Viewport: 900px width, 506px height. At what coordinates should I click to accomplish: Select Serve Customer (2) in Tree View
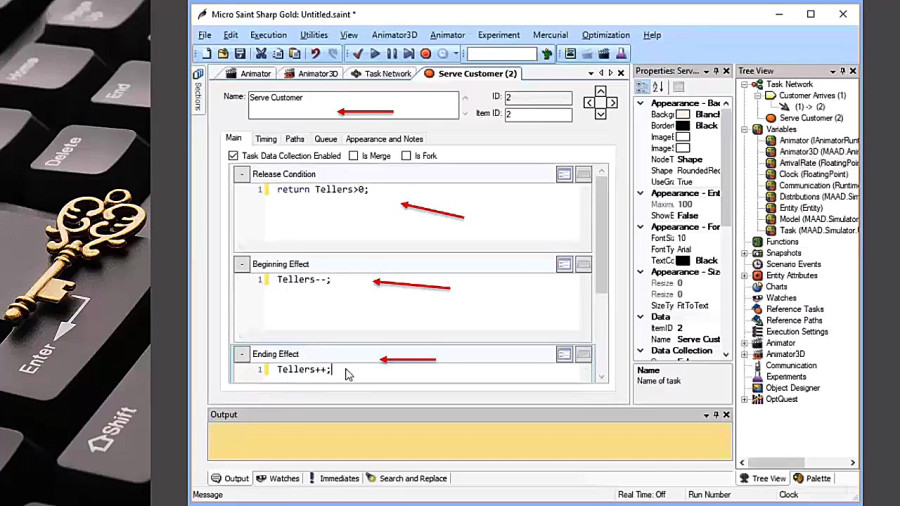(810, 118)
